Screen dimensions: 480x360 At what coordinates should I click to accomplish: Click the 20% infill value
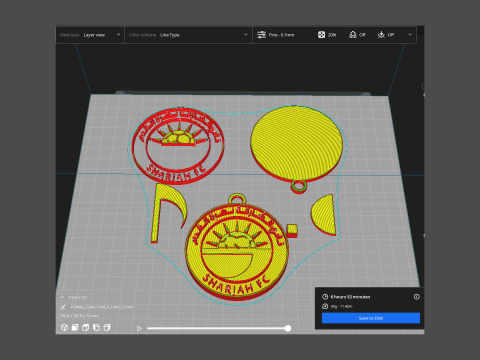point(332,35)
